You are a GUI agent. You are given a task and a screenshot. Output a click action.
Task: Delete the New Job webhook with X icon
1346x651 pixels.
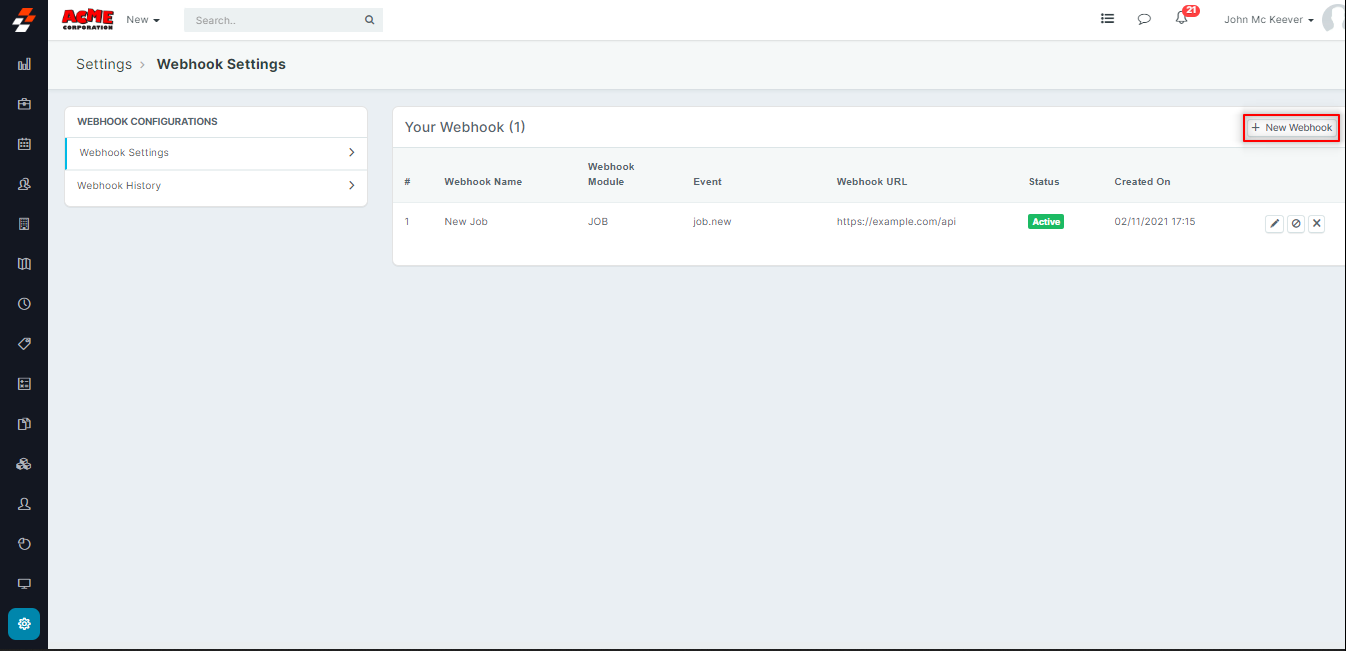[x=1316, y=224]
